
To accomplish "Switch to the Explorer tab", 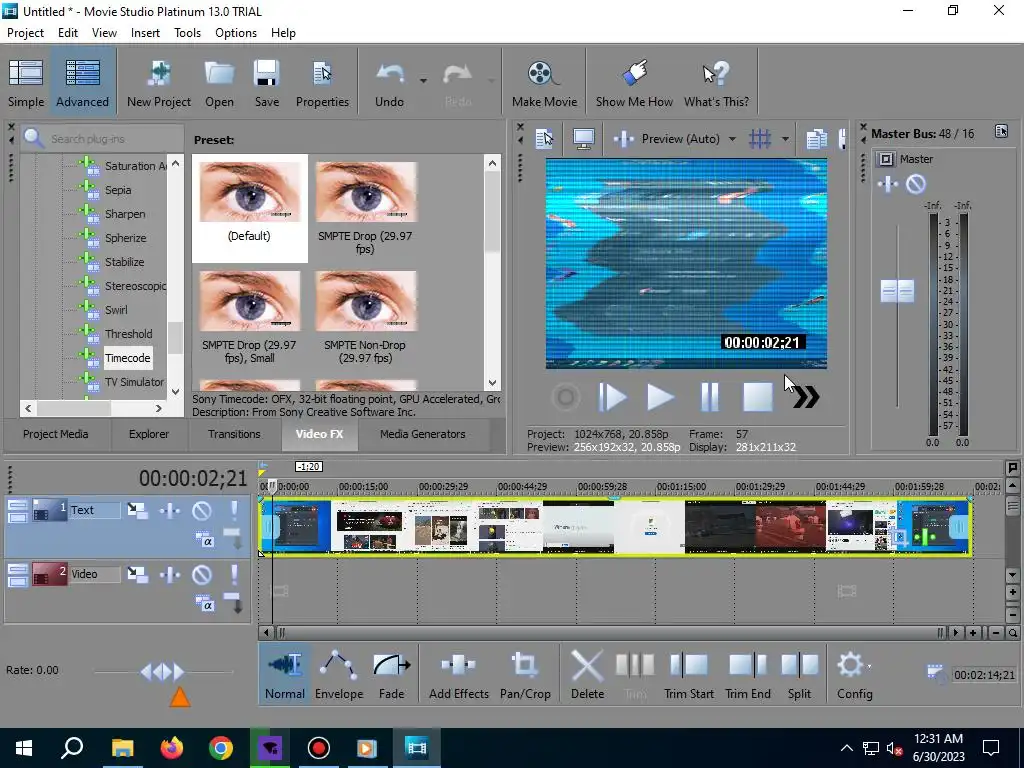I will (149, 434).
